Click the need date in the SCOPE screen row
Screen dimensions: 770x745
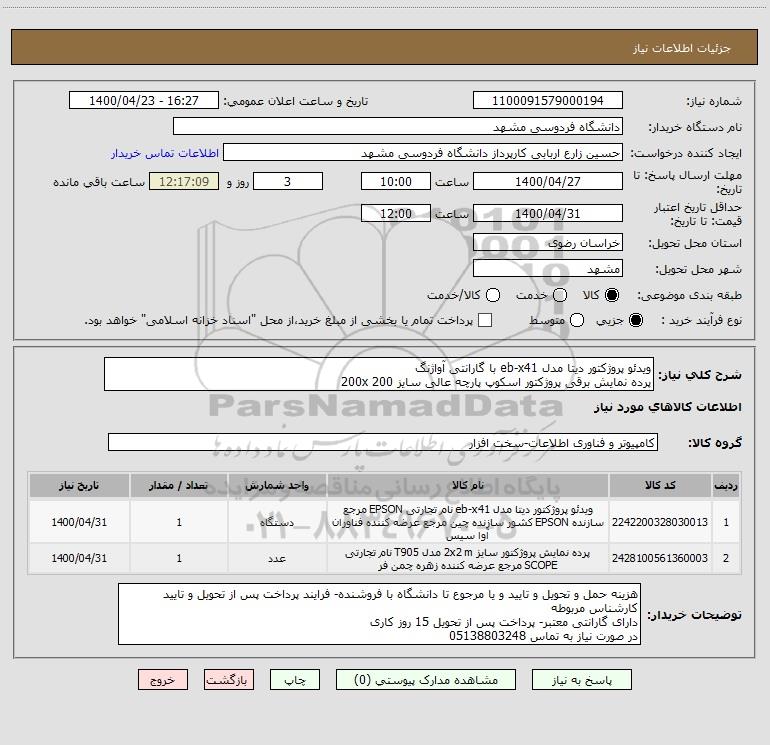pyautogui.click(x=79, y=558)
